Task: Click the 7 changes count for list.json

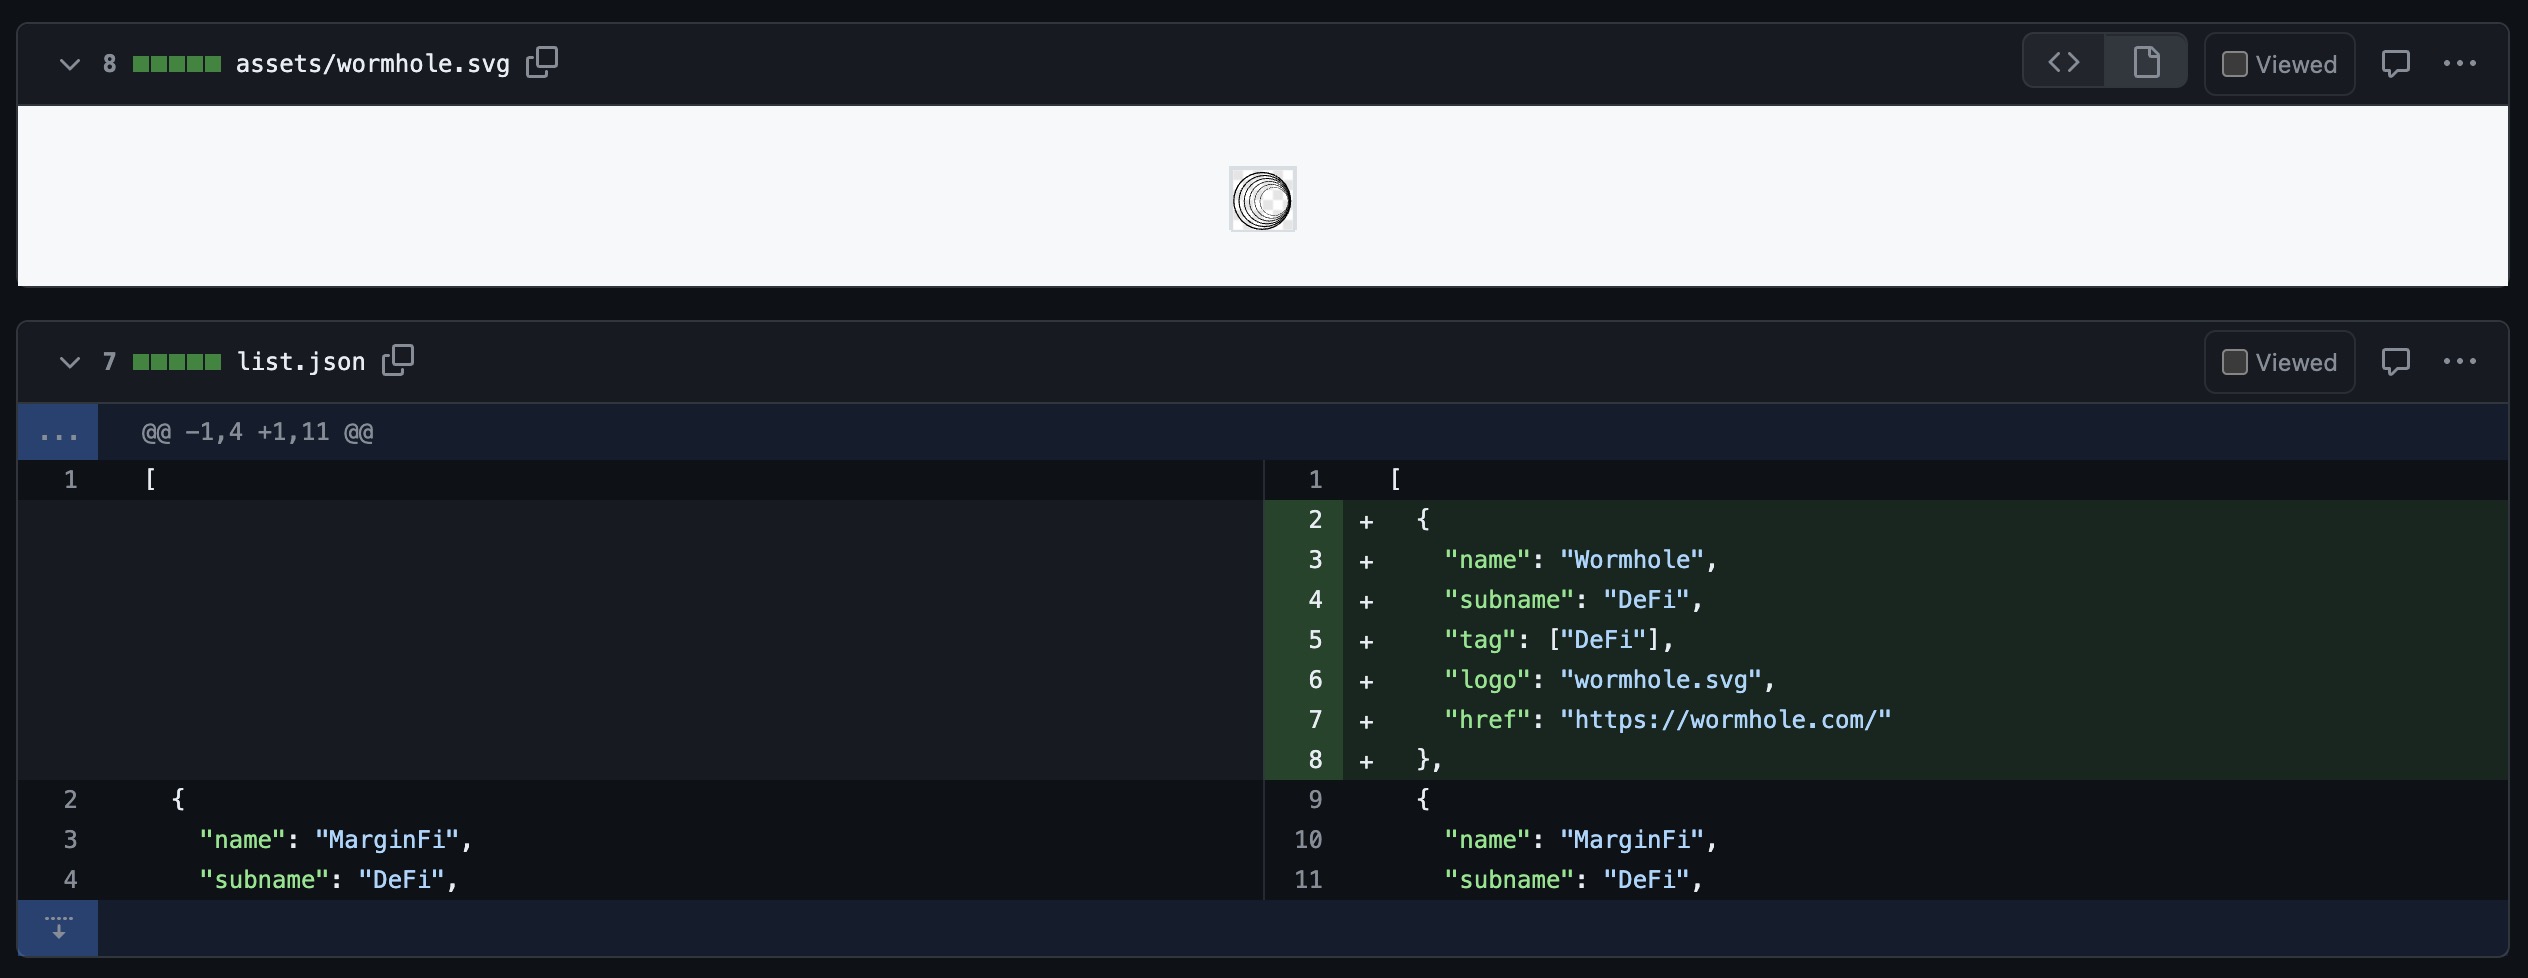Action: tap(110, 362)
